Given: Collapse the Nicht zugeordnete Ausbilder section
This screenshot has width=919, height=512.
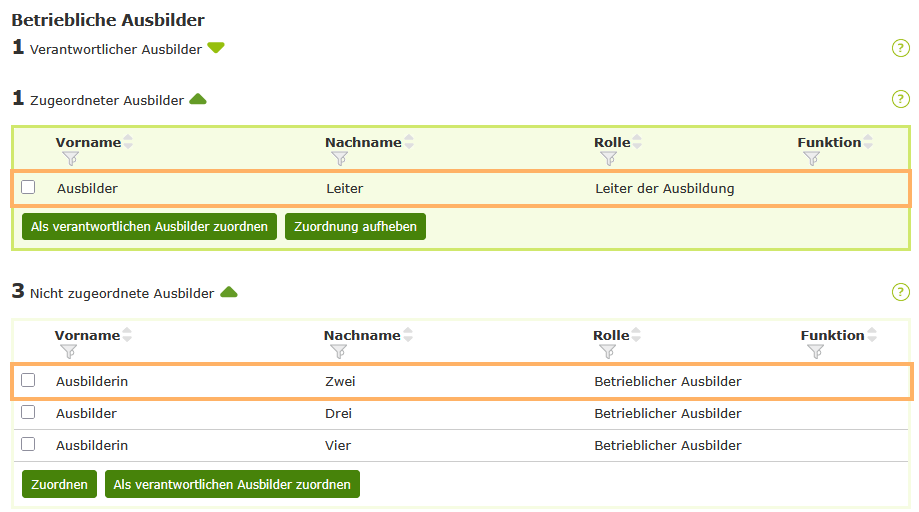Looking at the screenshot, I should [x=229, y=292].
